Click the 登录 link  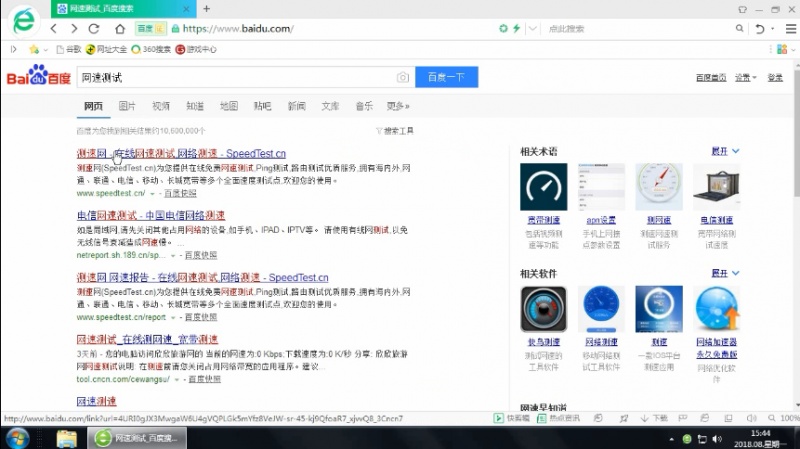coord(775,78)
